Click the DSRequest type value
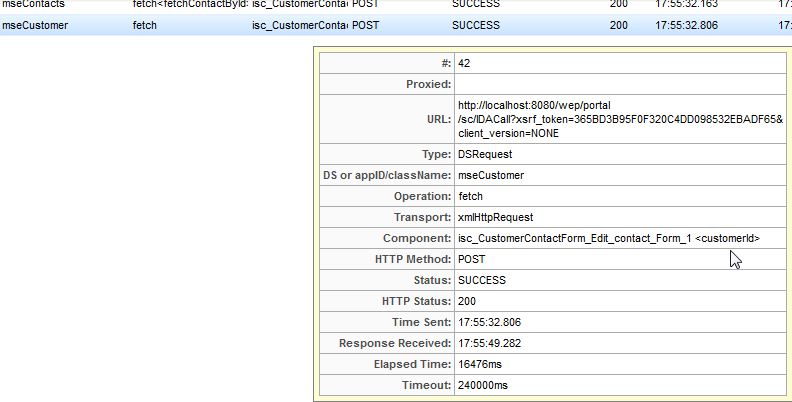The height and width of the screenshot is (402, 792). tap(485, 154)
